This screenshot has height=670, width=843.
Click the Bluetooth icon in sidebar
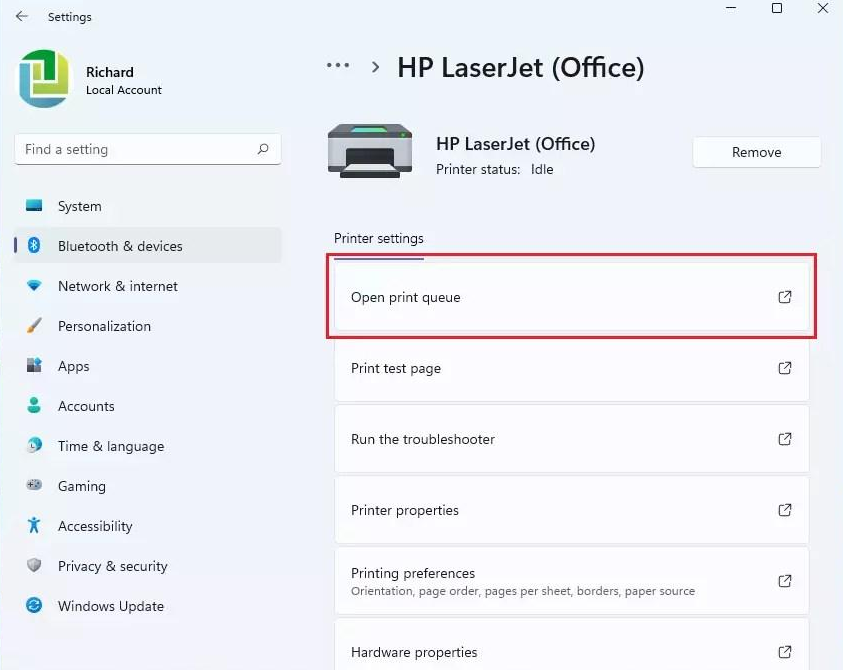point(34,245)
